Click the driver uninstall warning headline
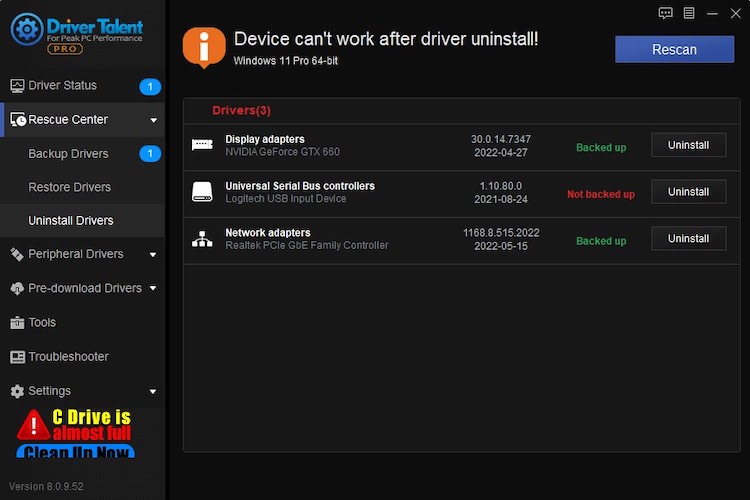The width and height of the screenshot is (750, 500). 386,39
